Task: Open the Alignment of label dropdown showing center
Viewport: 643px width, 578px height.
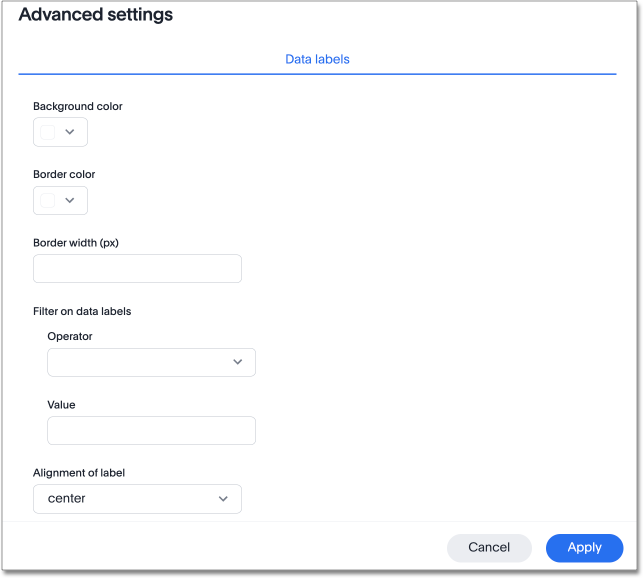Action: [x=130, y=498]
